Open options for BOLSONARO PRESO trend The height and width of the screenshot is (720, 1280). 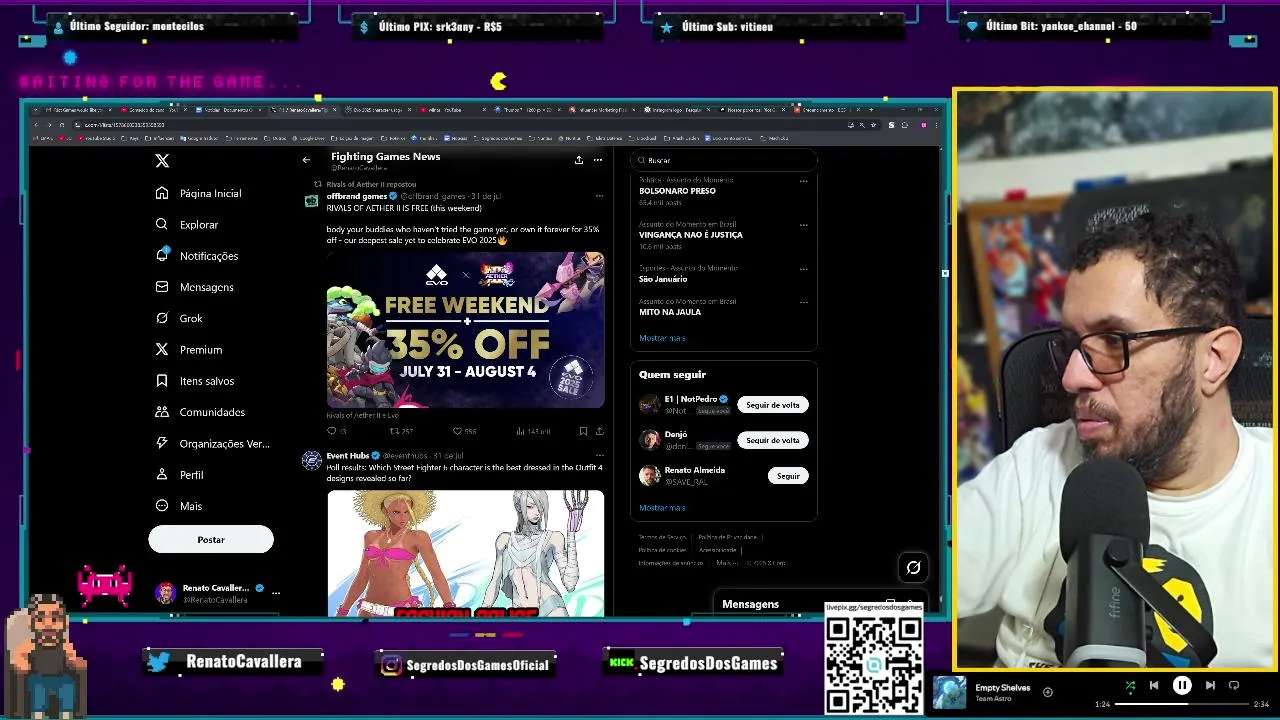pyautogui.click(x=803, y=181)
